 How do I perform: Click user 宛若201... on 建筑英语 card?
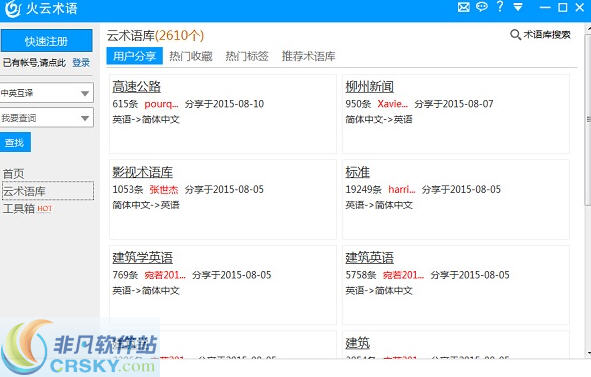point(403,275)
